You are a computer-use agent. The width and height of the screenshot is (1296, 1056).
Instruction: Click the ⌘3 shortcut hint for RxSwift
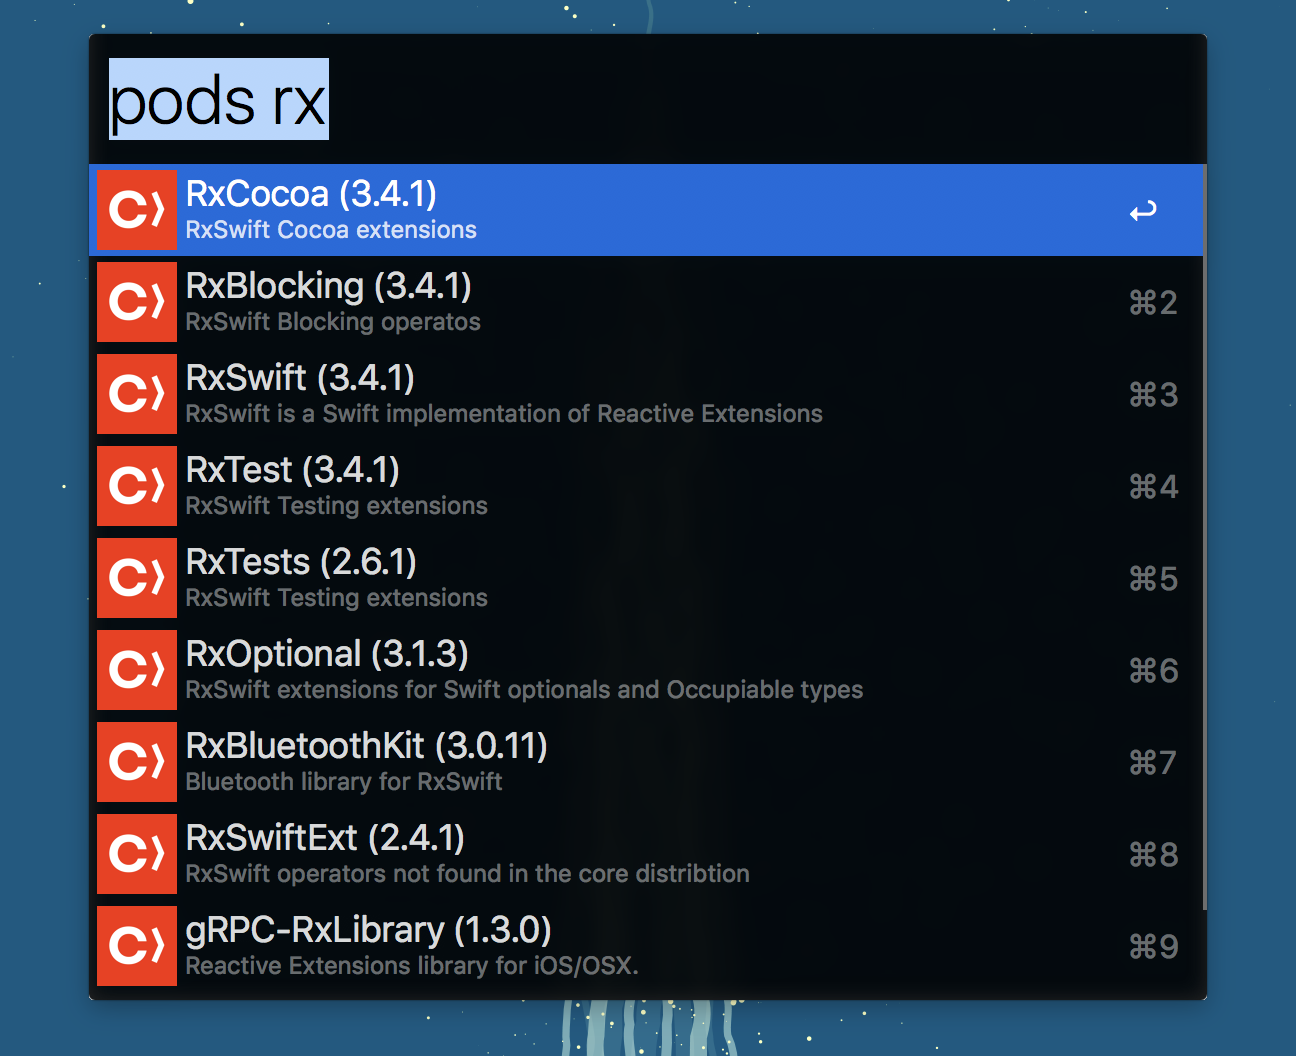coord(1153,395)
